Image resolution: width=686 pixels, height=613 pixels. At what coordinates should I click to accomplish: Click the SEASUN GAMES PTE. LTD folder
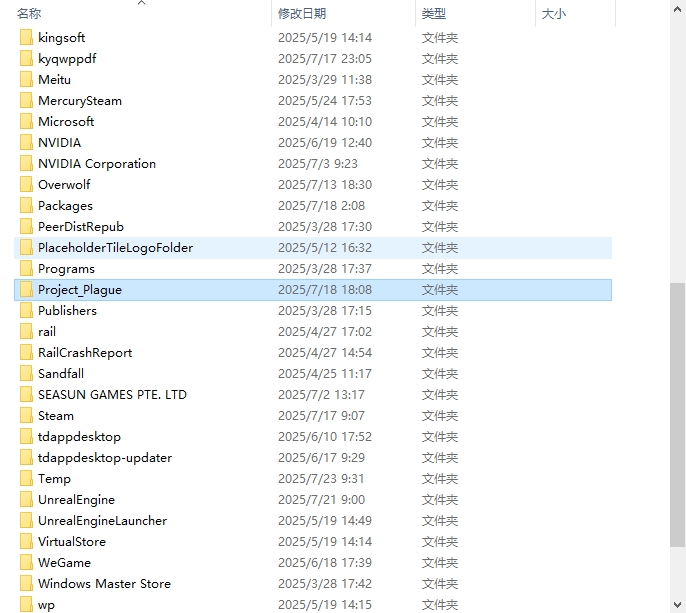pos(112,395)
